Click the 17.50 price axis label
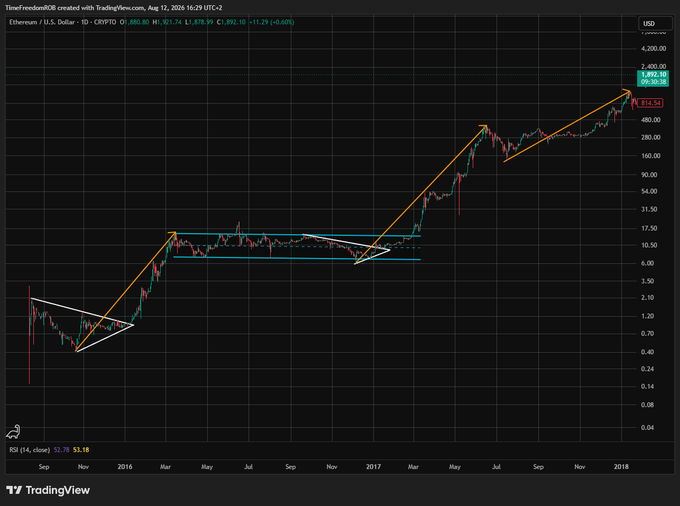 pos(649,228)
